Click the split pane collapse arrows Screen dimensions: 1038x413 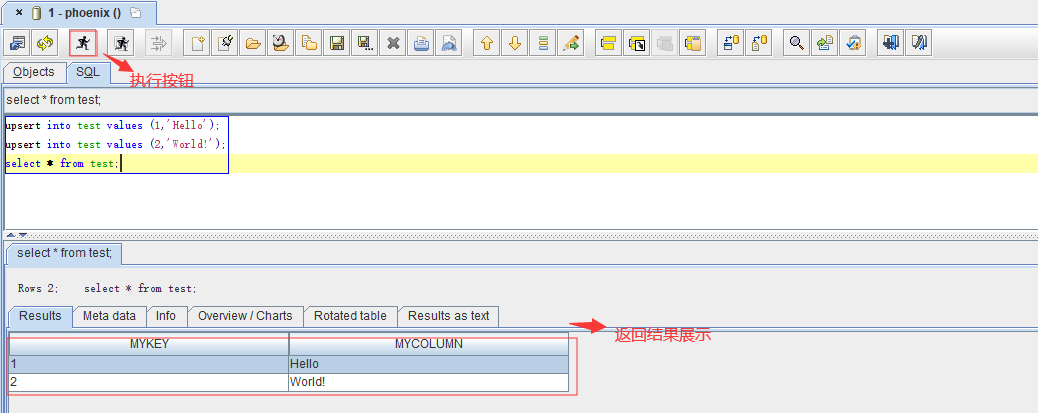click(17, 235)
